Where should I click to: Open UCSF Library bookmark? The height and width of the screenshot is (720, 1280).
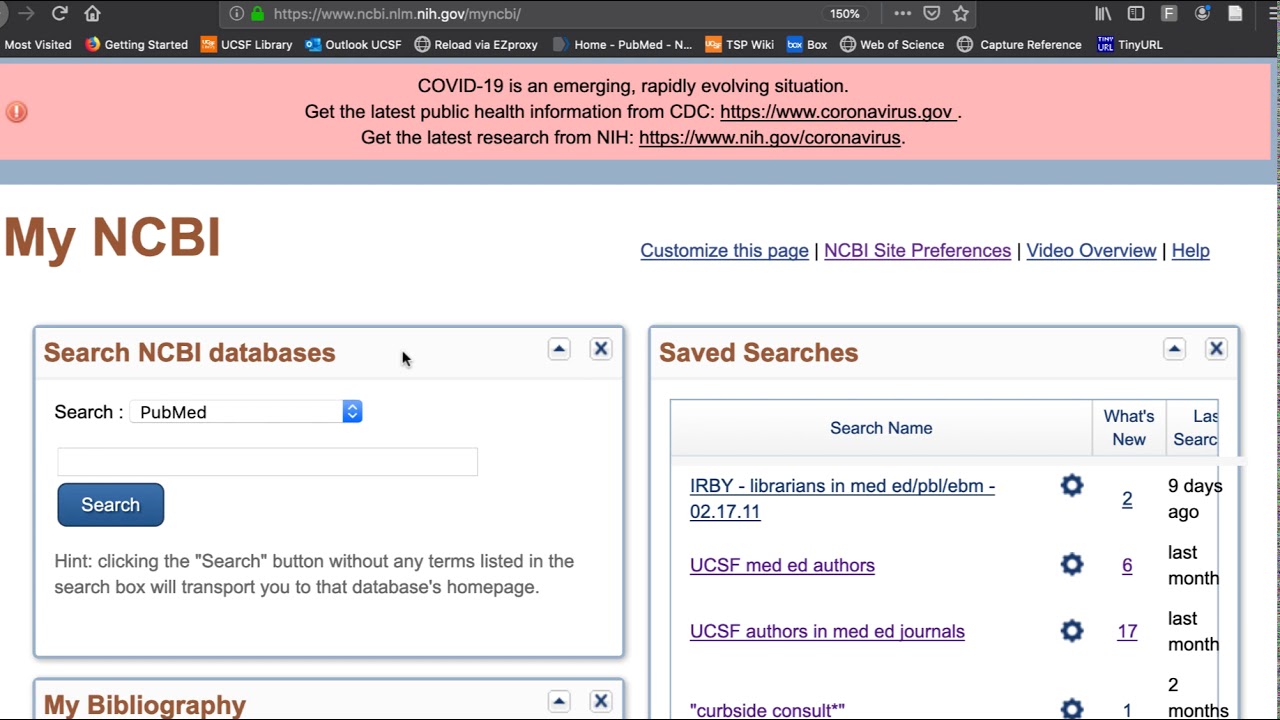[x=246, y=44]
